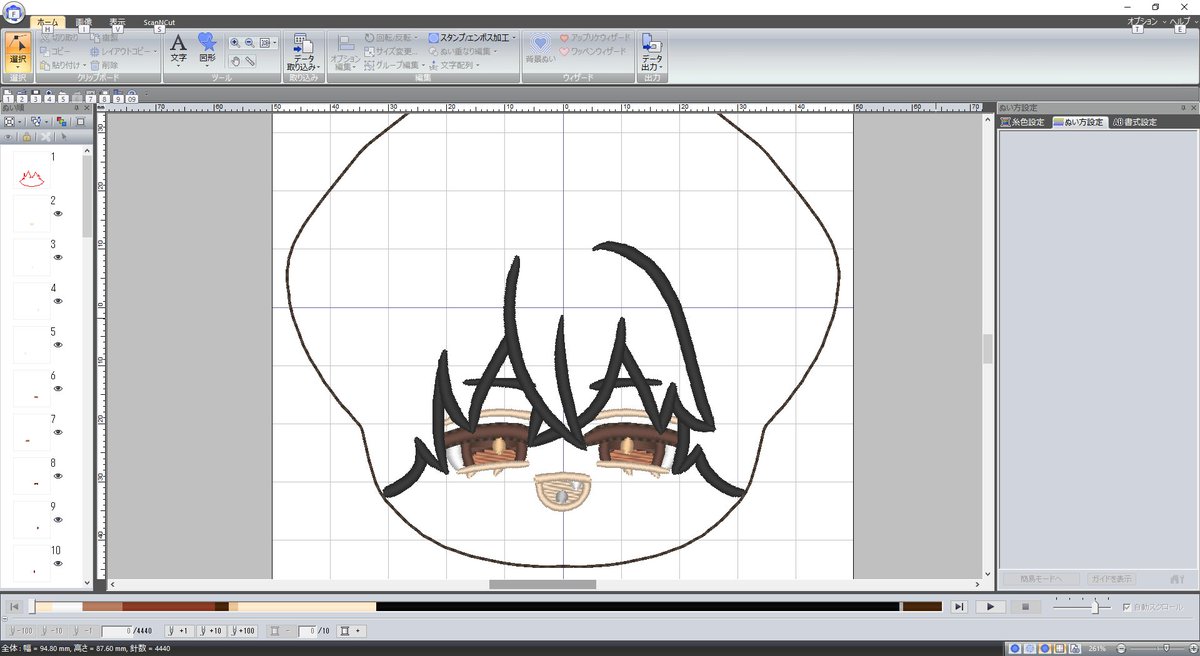
Task: Click the horizontal canvas scrollbar
Action: (542, 584)
